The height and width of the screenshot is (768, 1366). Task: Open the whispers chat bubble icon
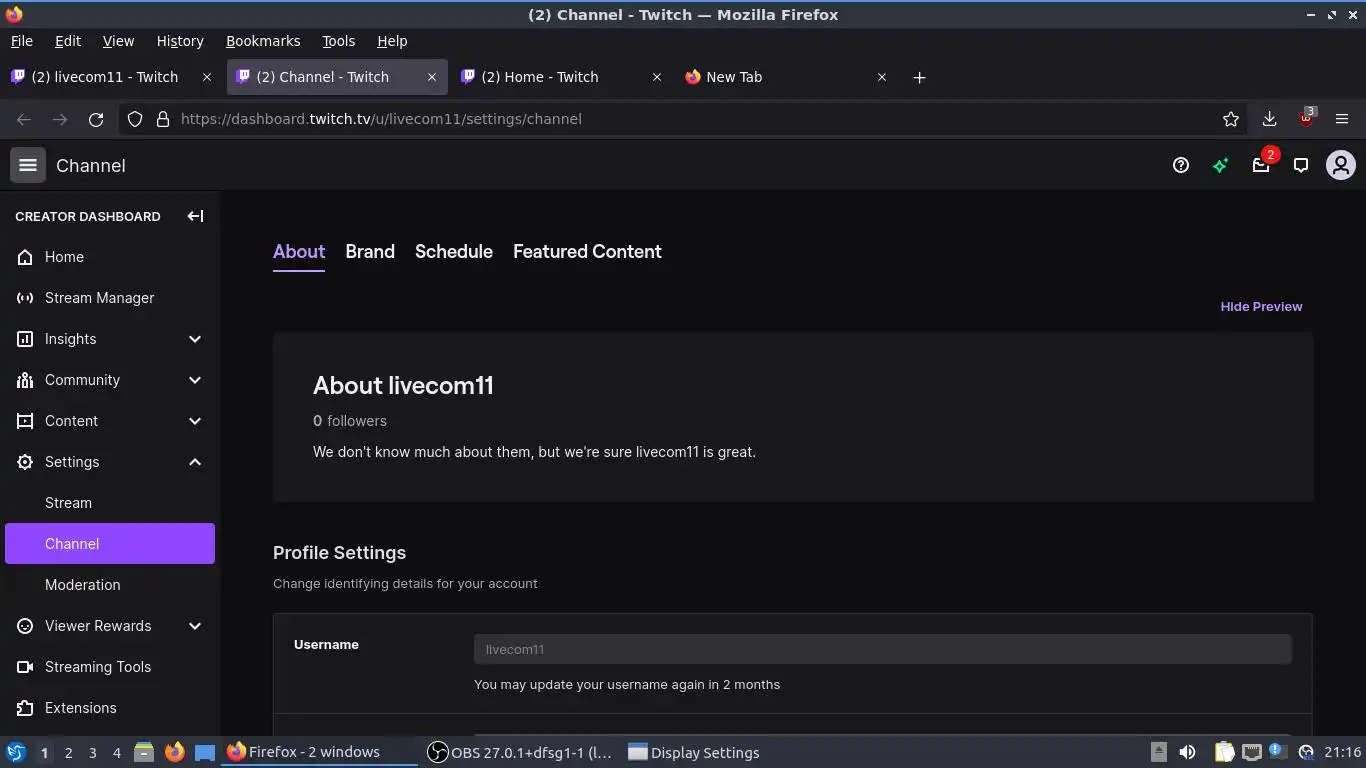coord(1301,165)
